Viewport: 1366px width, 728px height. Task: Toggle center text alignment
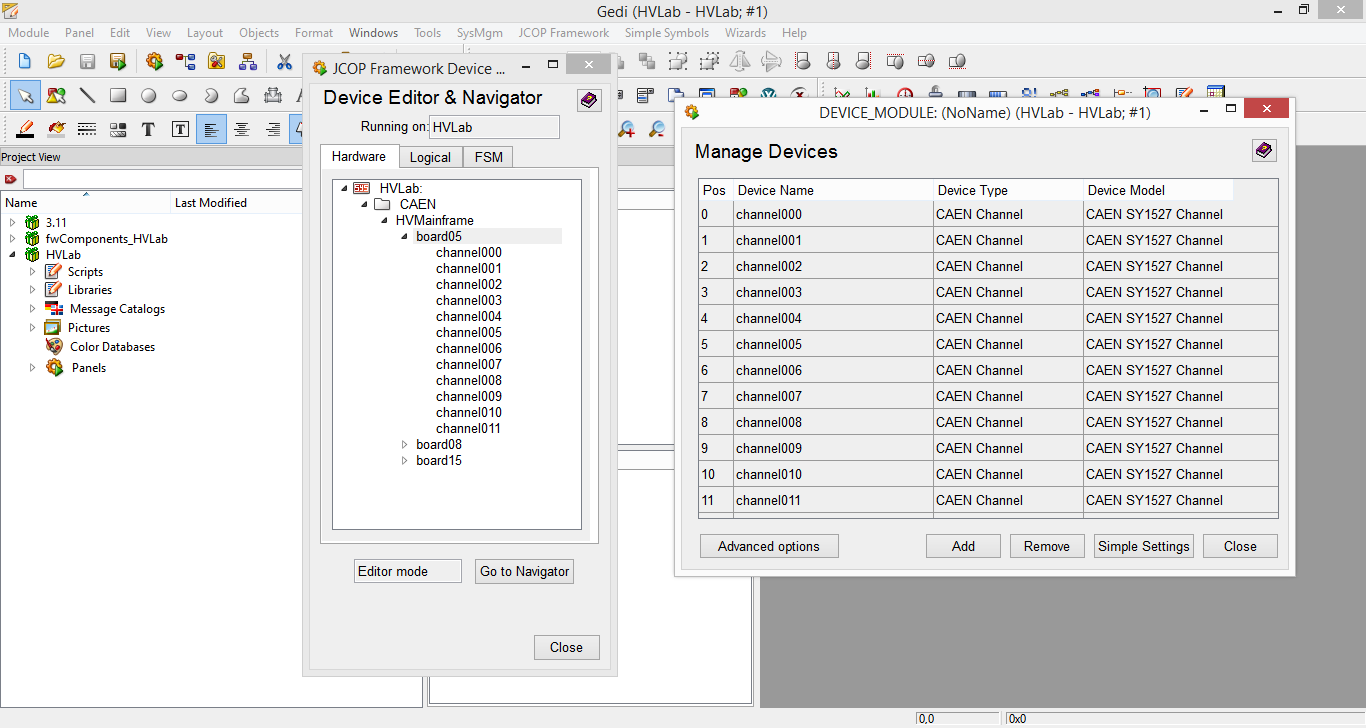242,129
